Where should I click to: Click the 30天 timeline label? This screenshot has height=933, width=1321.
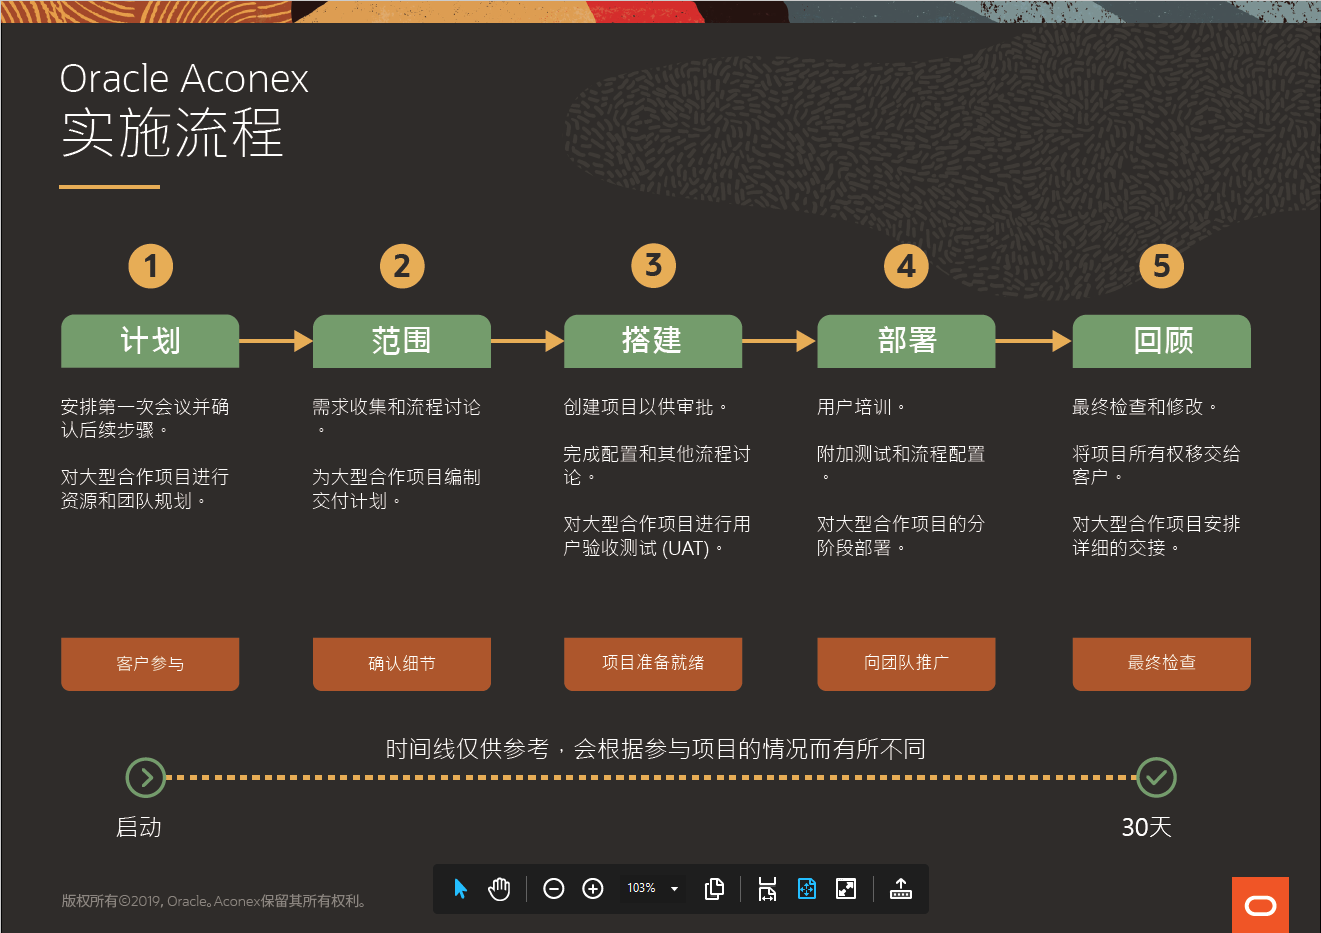tap(1146, 827)
